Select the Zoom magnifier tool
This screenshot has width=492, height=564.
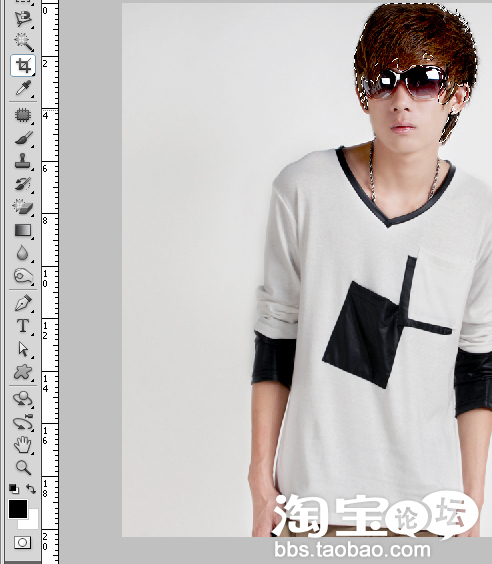(23, 468)
